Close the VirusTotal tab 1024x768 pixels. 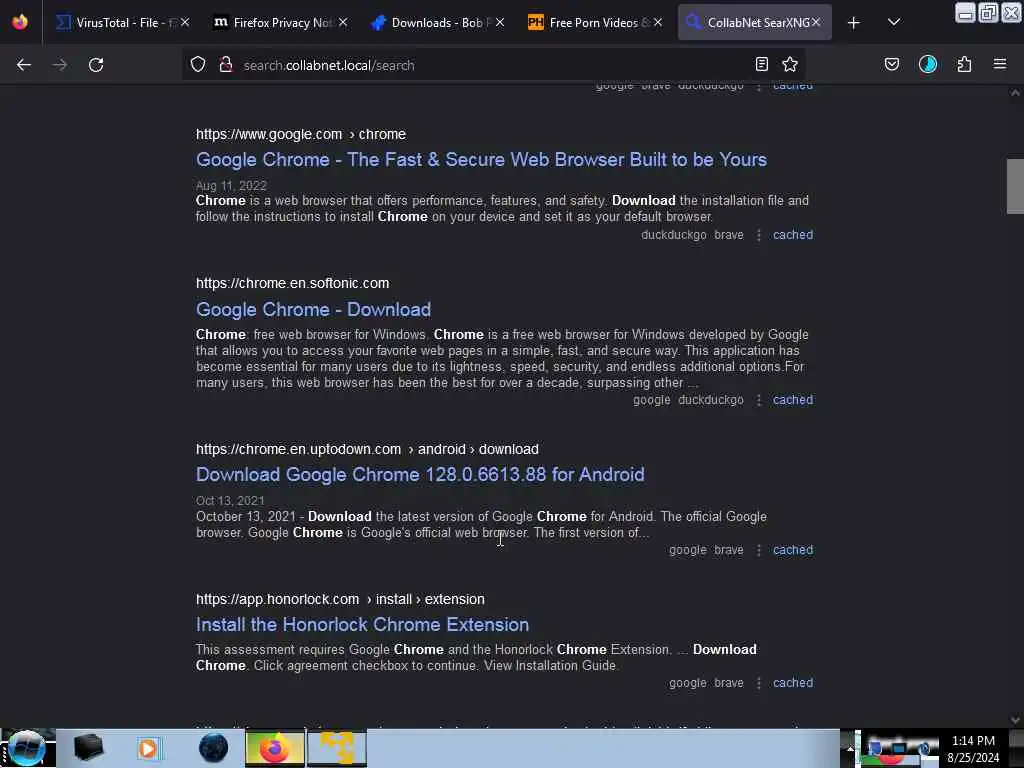click(185, 22)
